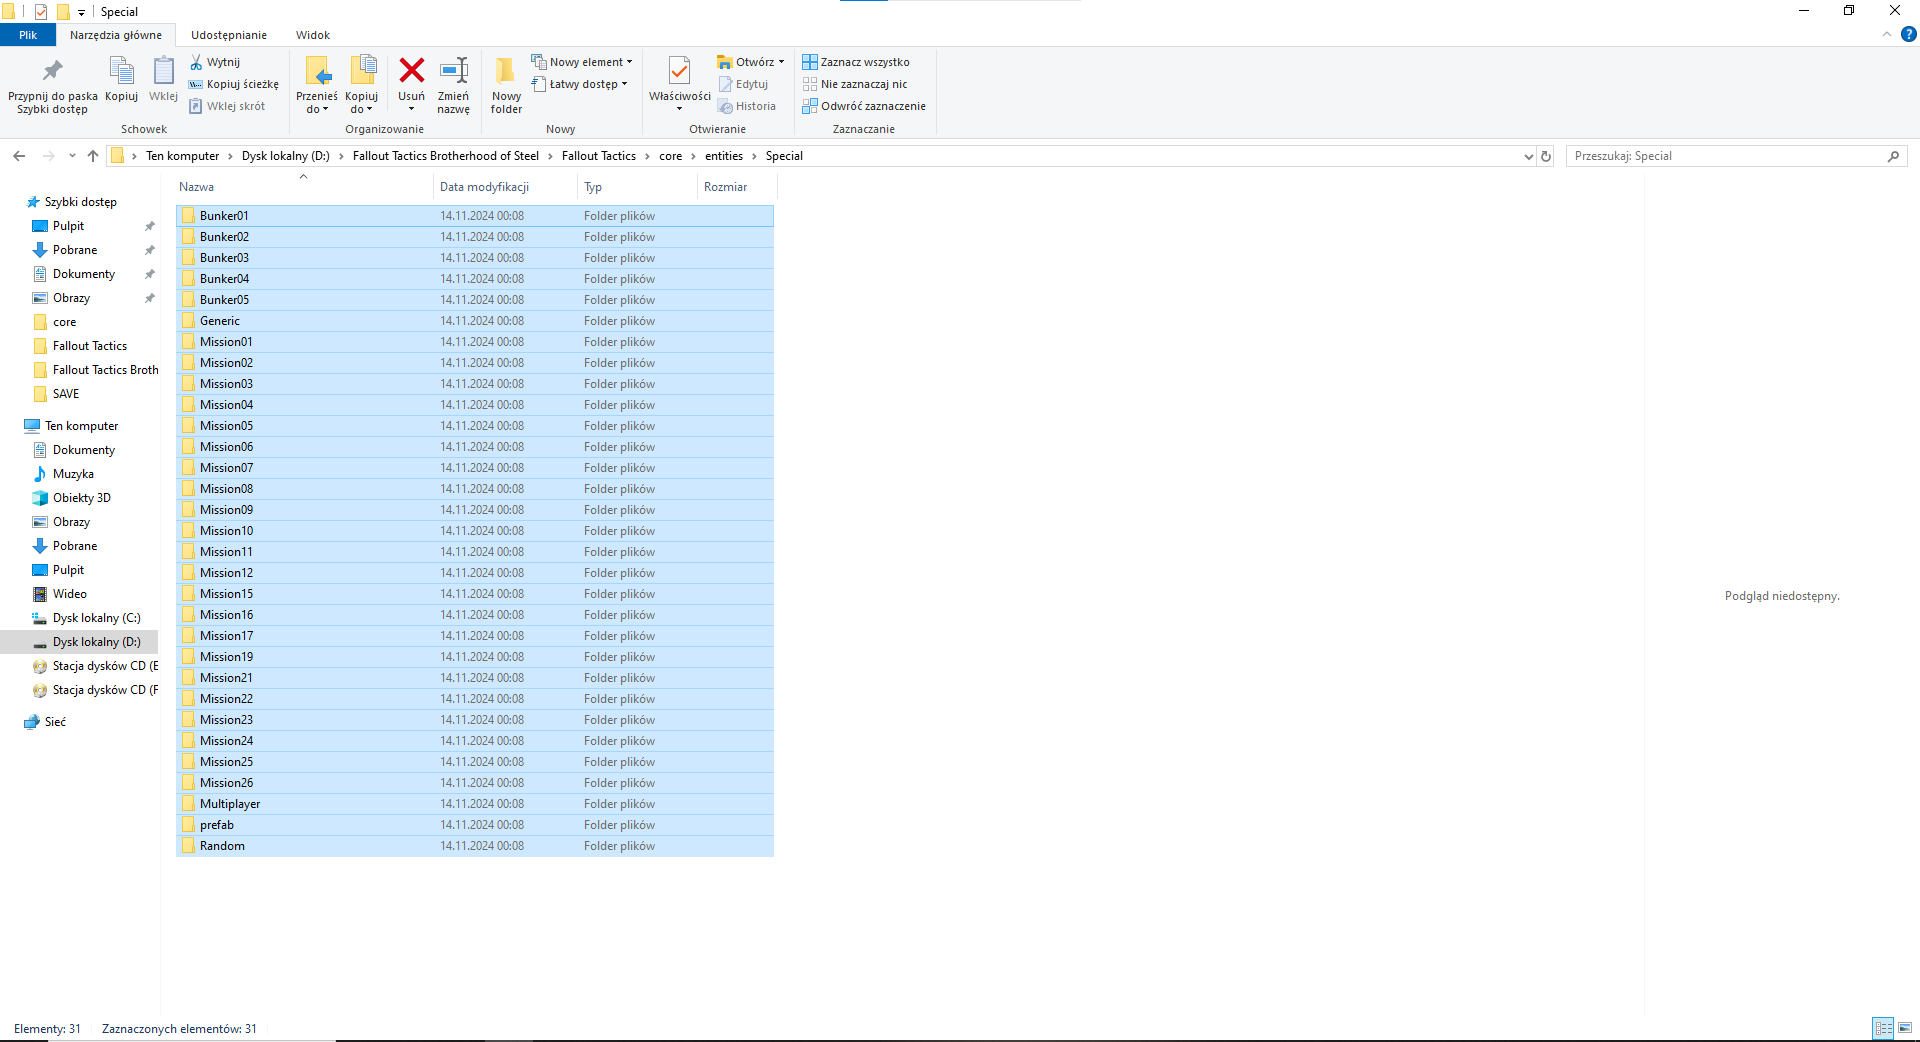
Task: Click the search magnifier icon
Action: click(1893, 156)
